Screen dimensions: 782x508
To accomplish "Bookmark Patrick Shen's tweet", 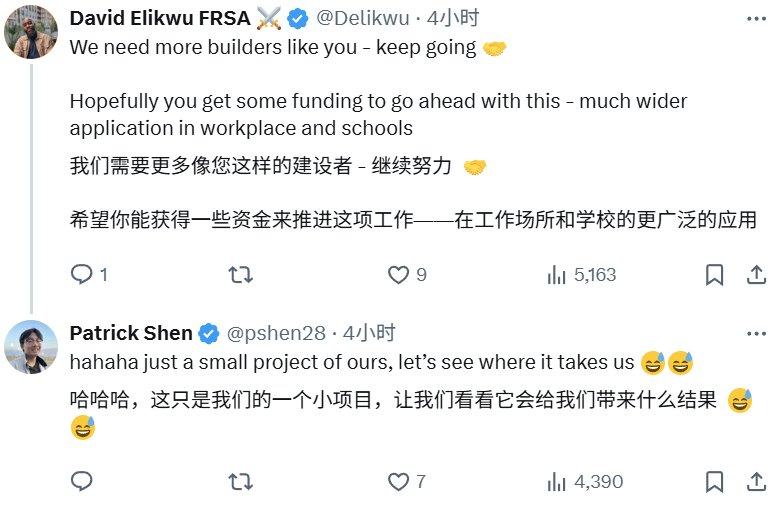I will click(x=714, y=482).
